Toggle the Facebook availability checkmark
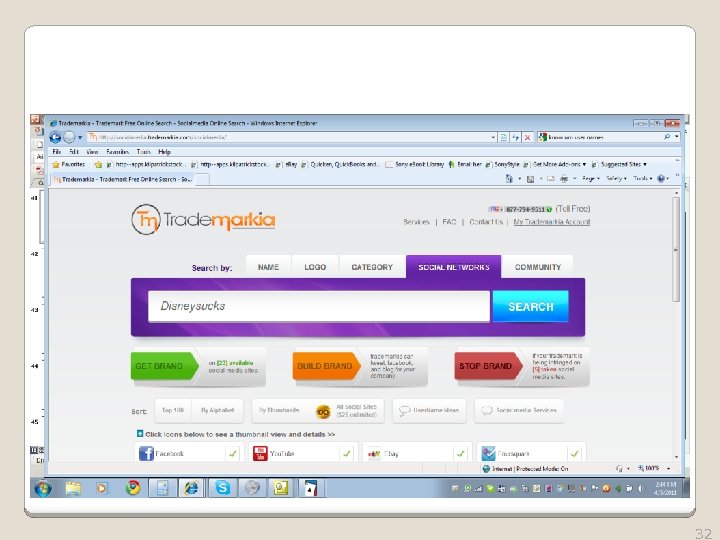 pyautogui.click(x=233, y=454)
